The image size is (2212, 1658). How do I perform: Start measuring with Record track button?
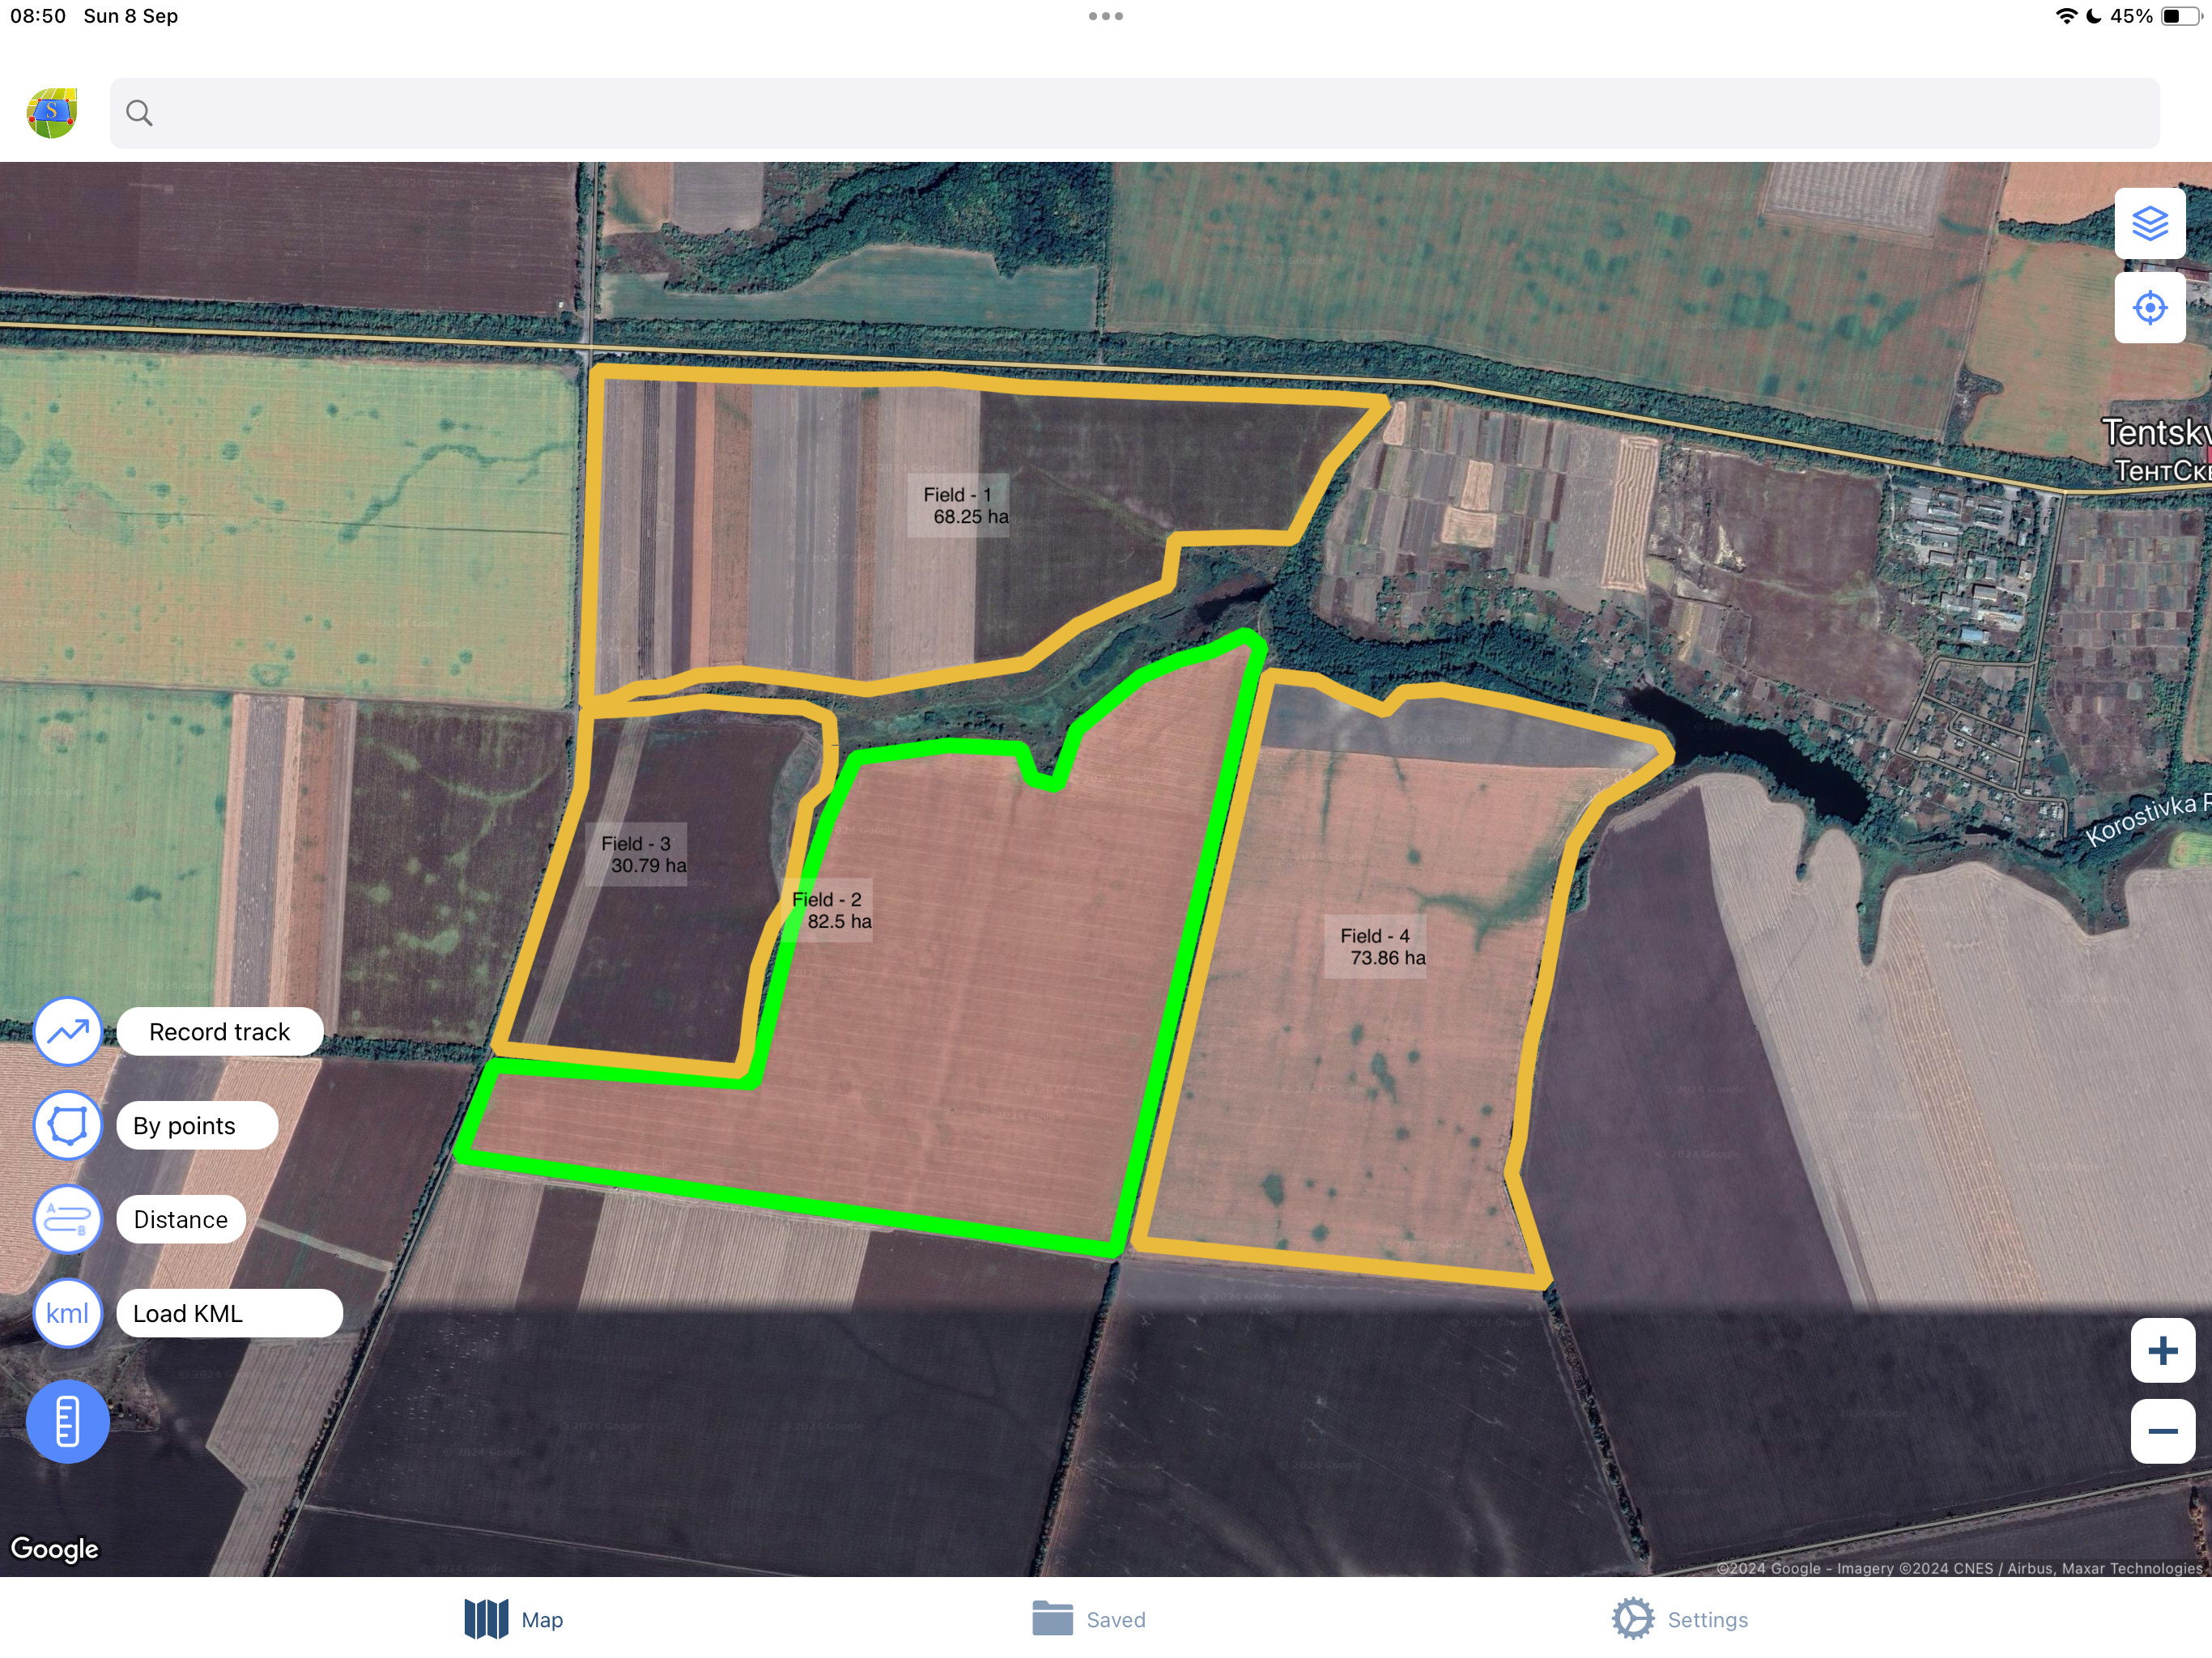click(x=220, y=1031)
